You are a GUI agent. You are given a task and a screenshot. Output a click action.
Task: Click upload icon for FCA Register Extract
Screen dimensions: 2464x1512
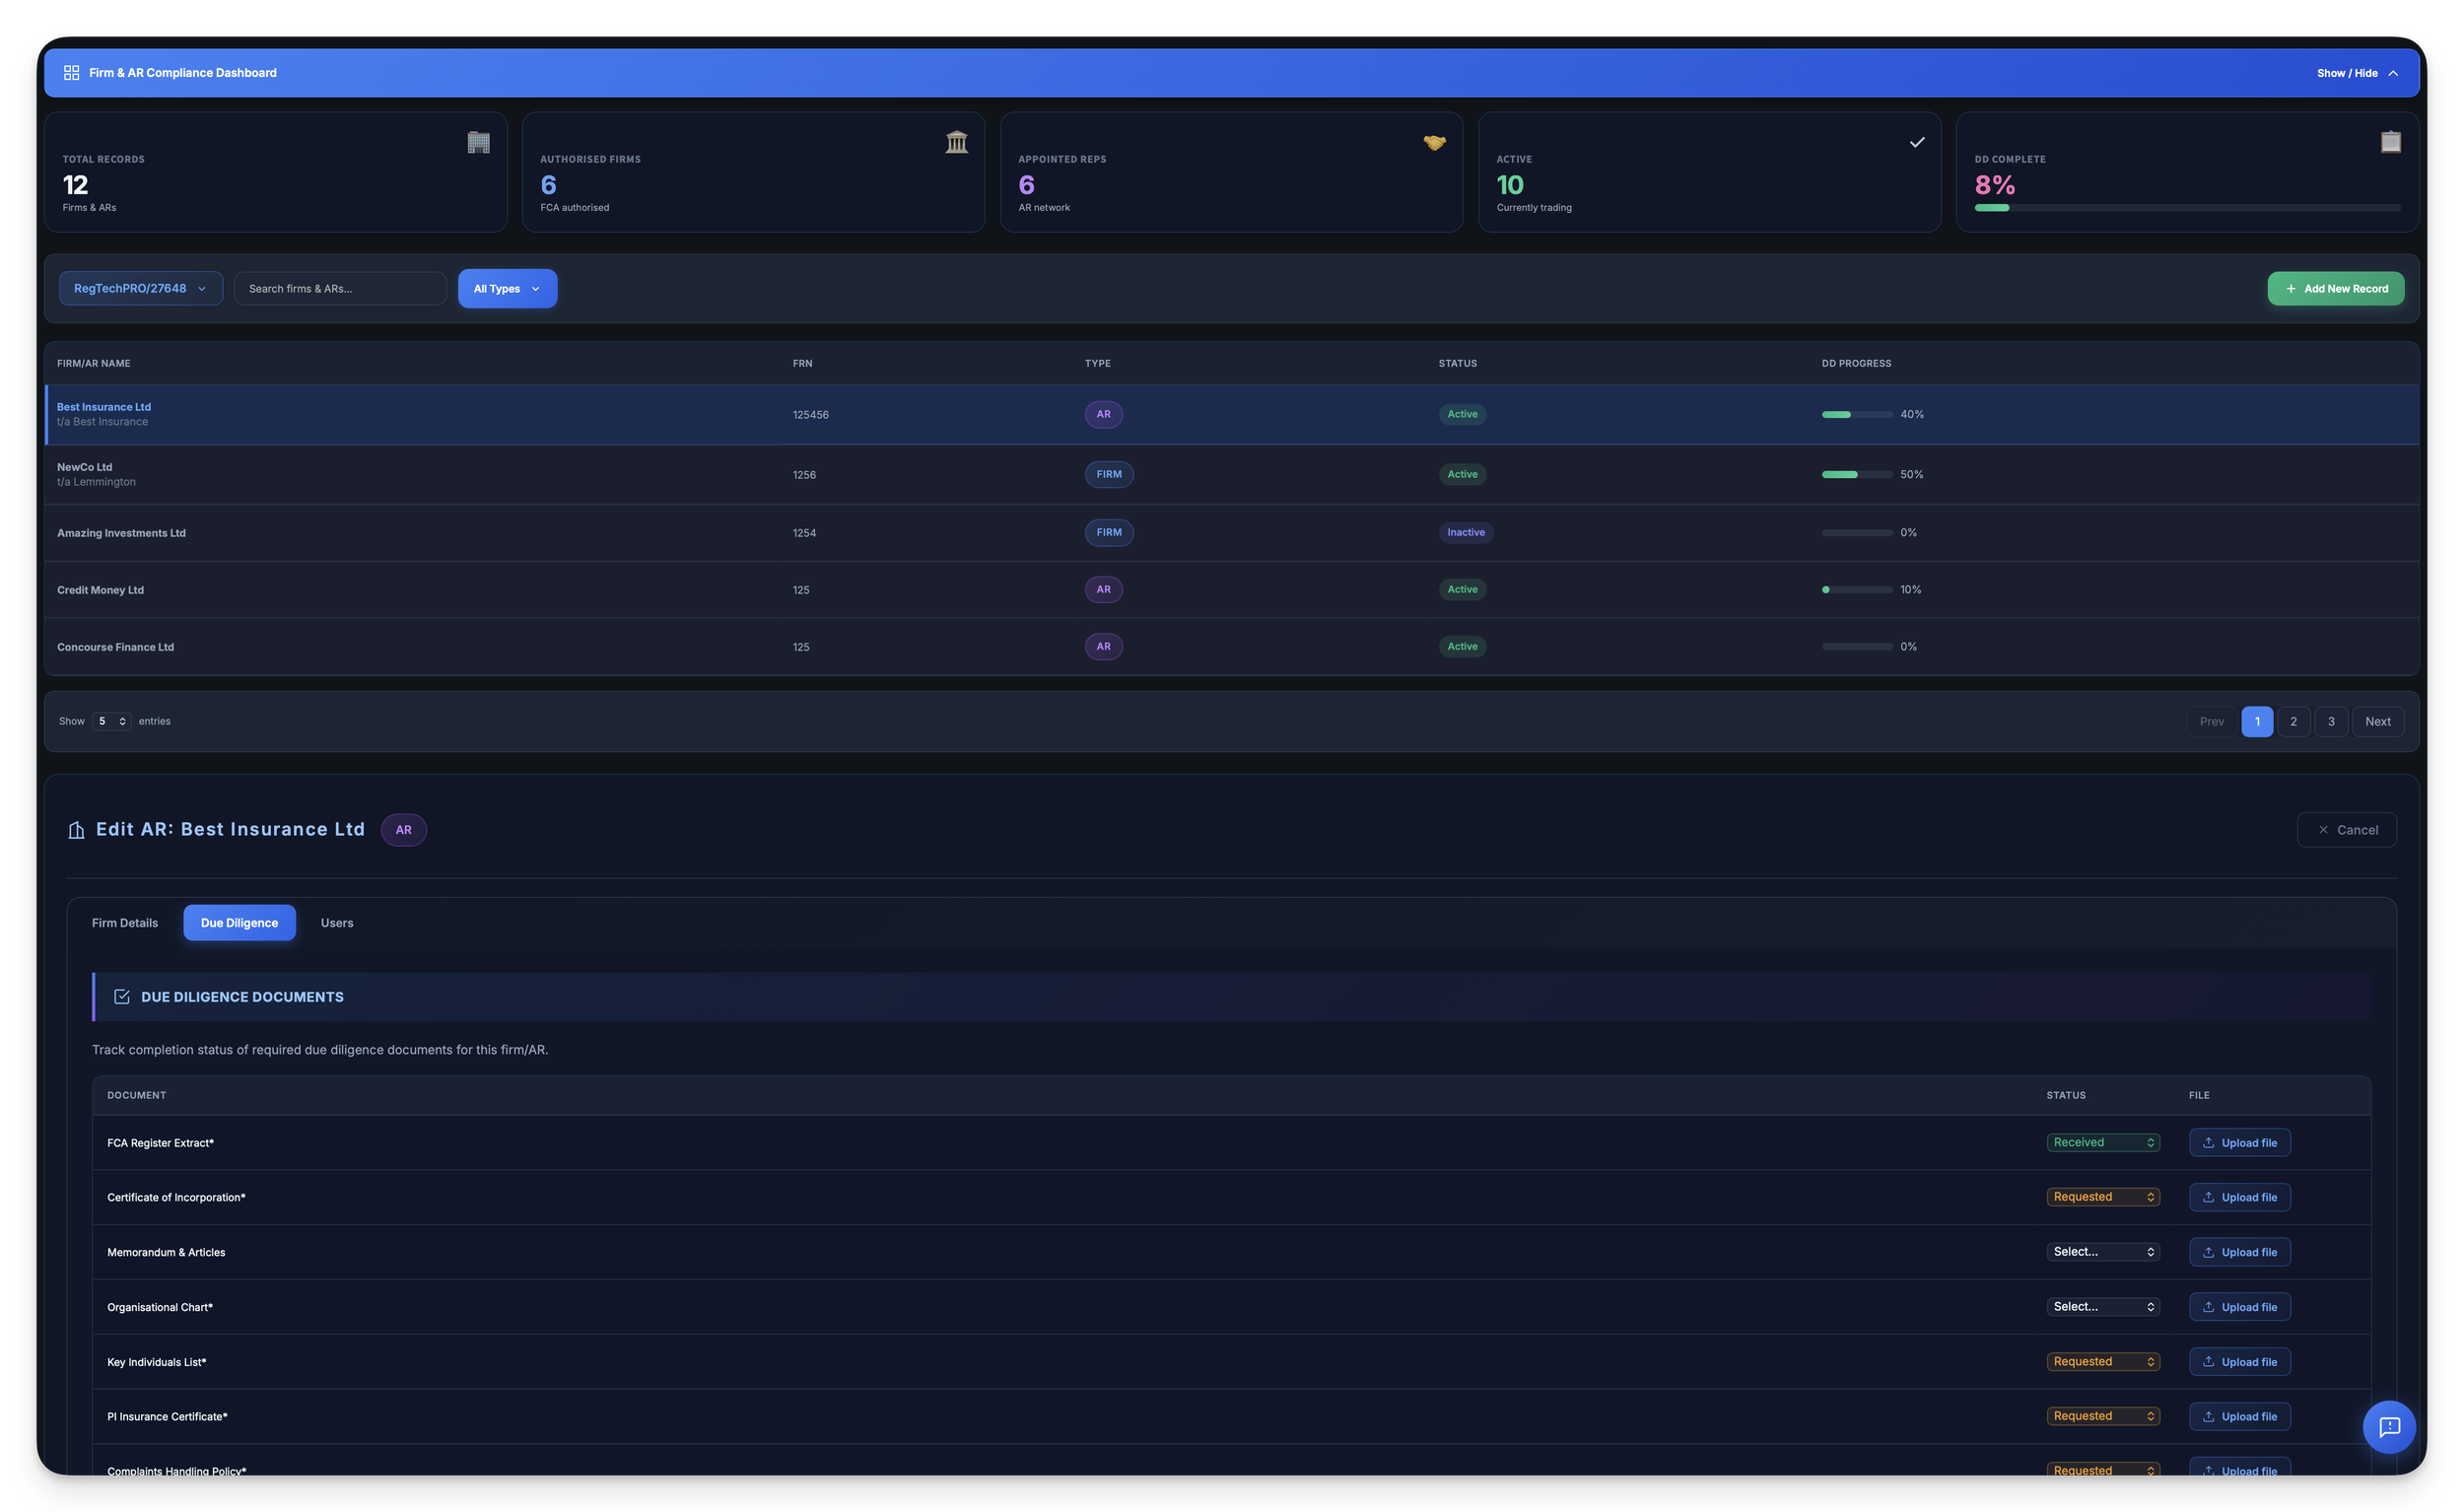point(2208,1142)
